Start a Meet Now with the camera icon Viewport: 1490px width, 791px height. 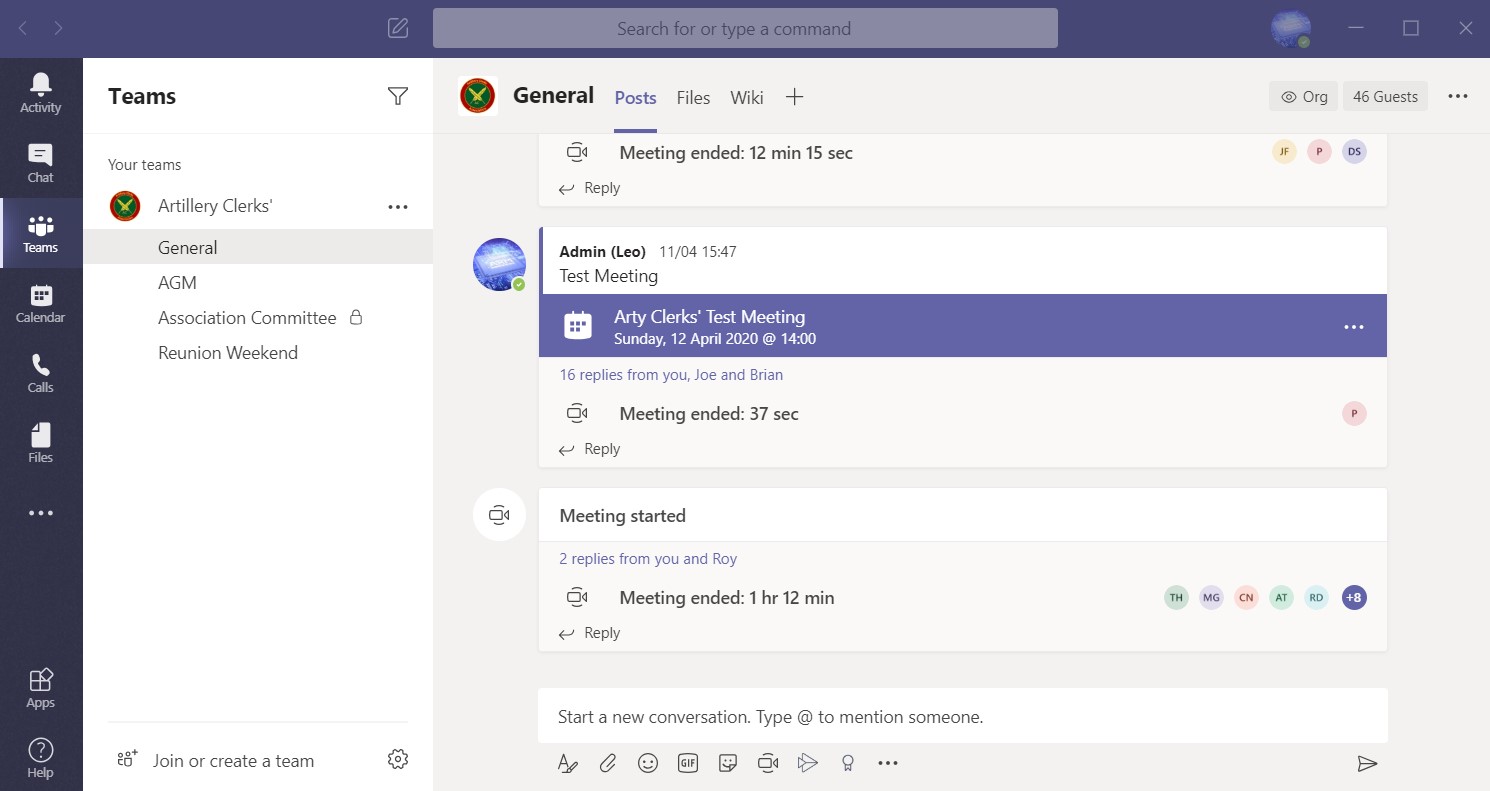(768, 763)
